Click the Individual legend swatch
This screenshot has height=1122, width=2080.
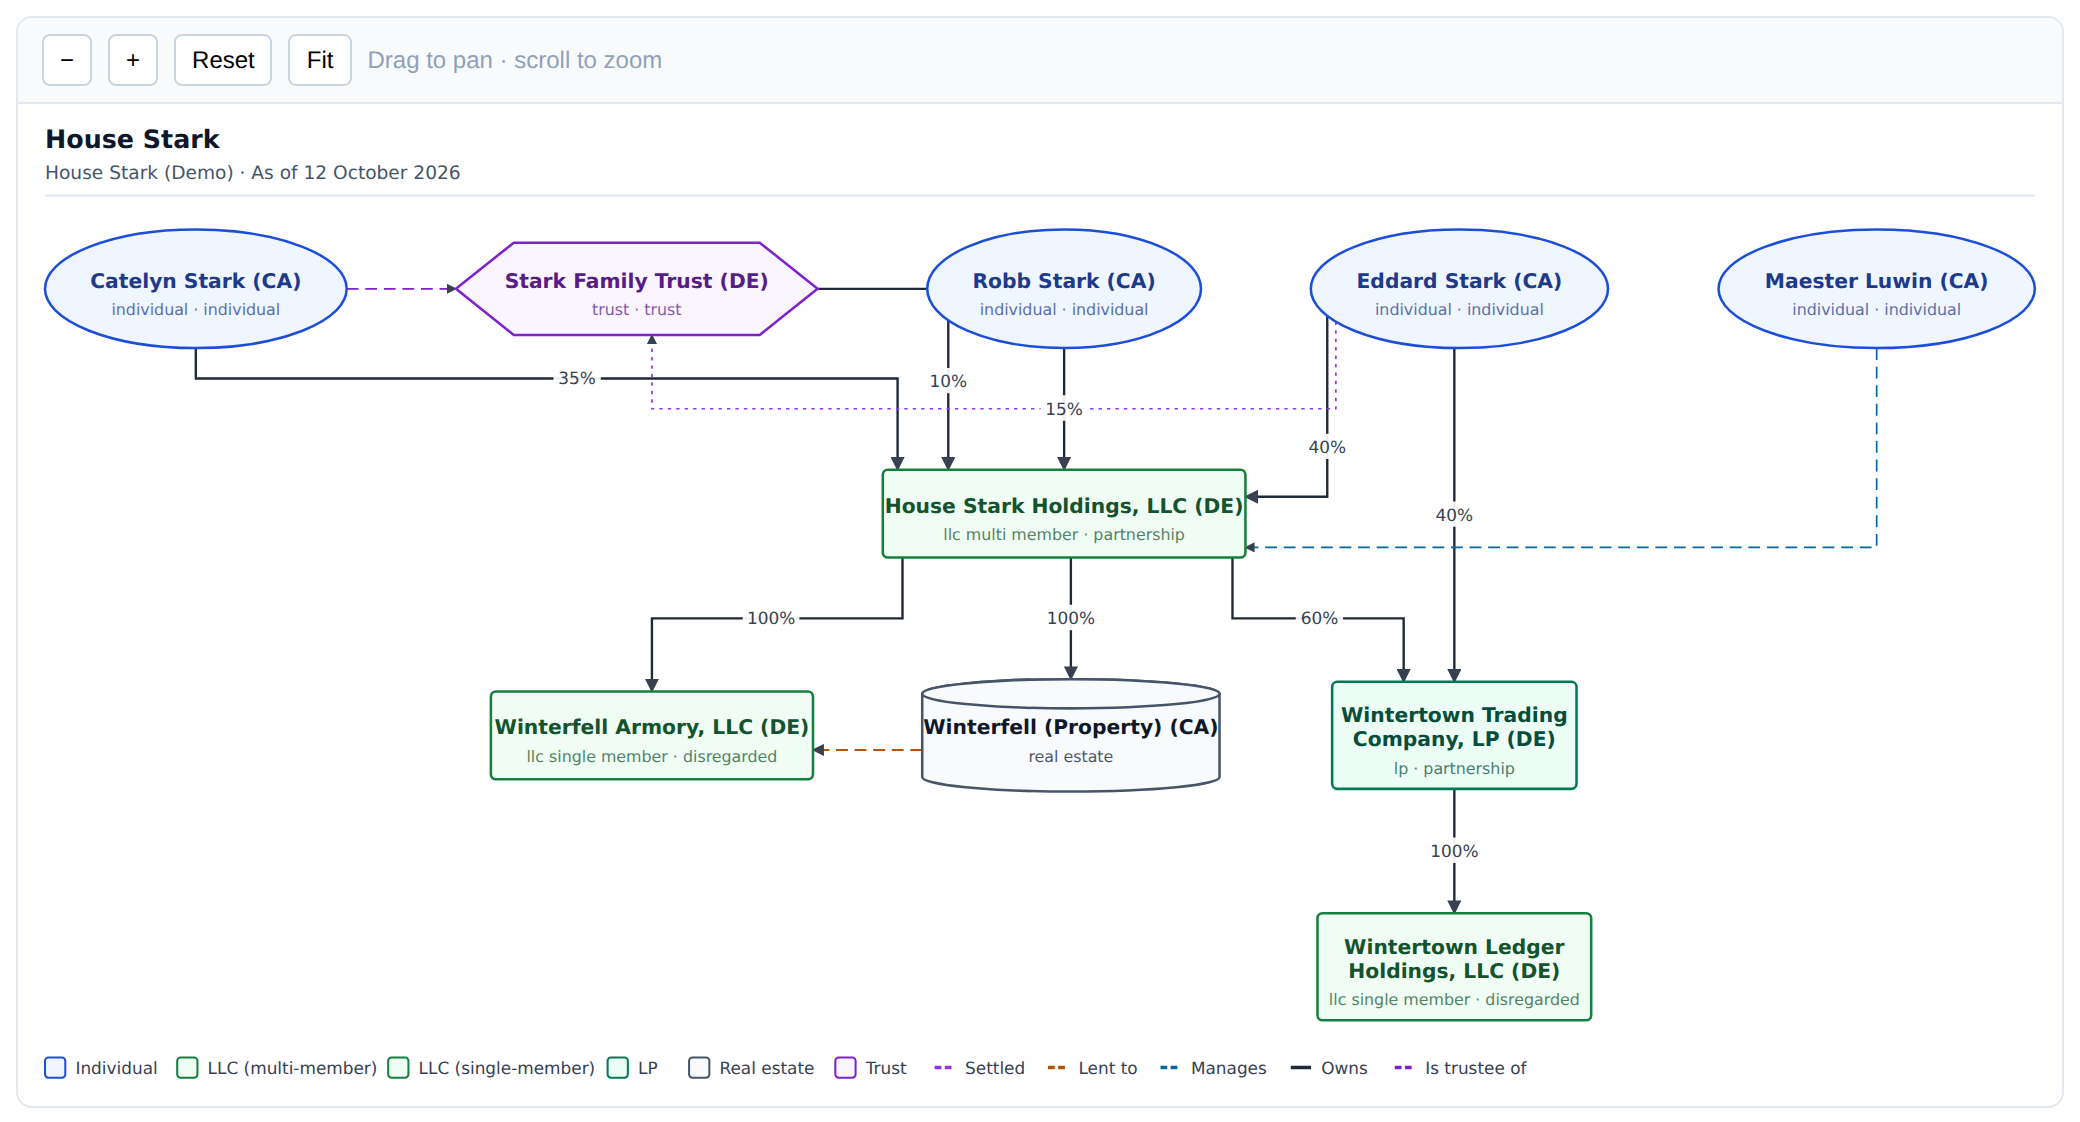[55, 1068]
